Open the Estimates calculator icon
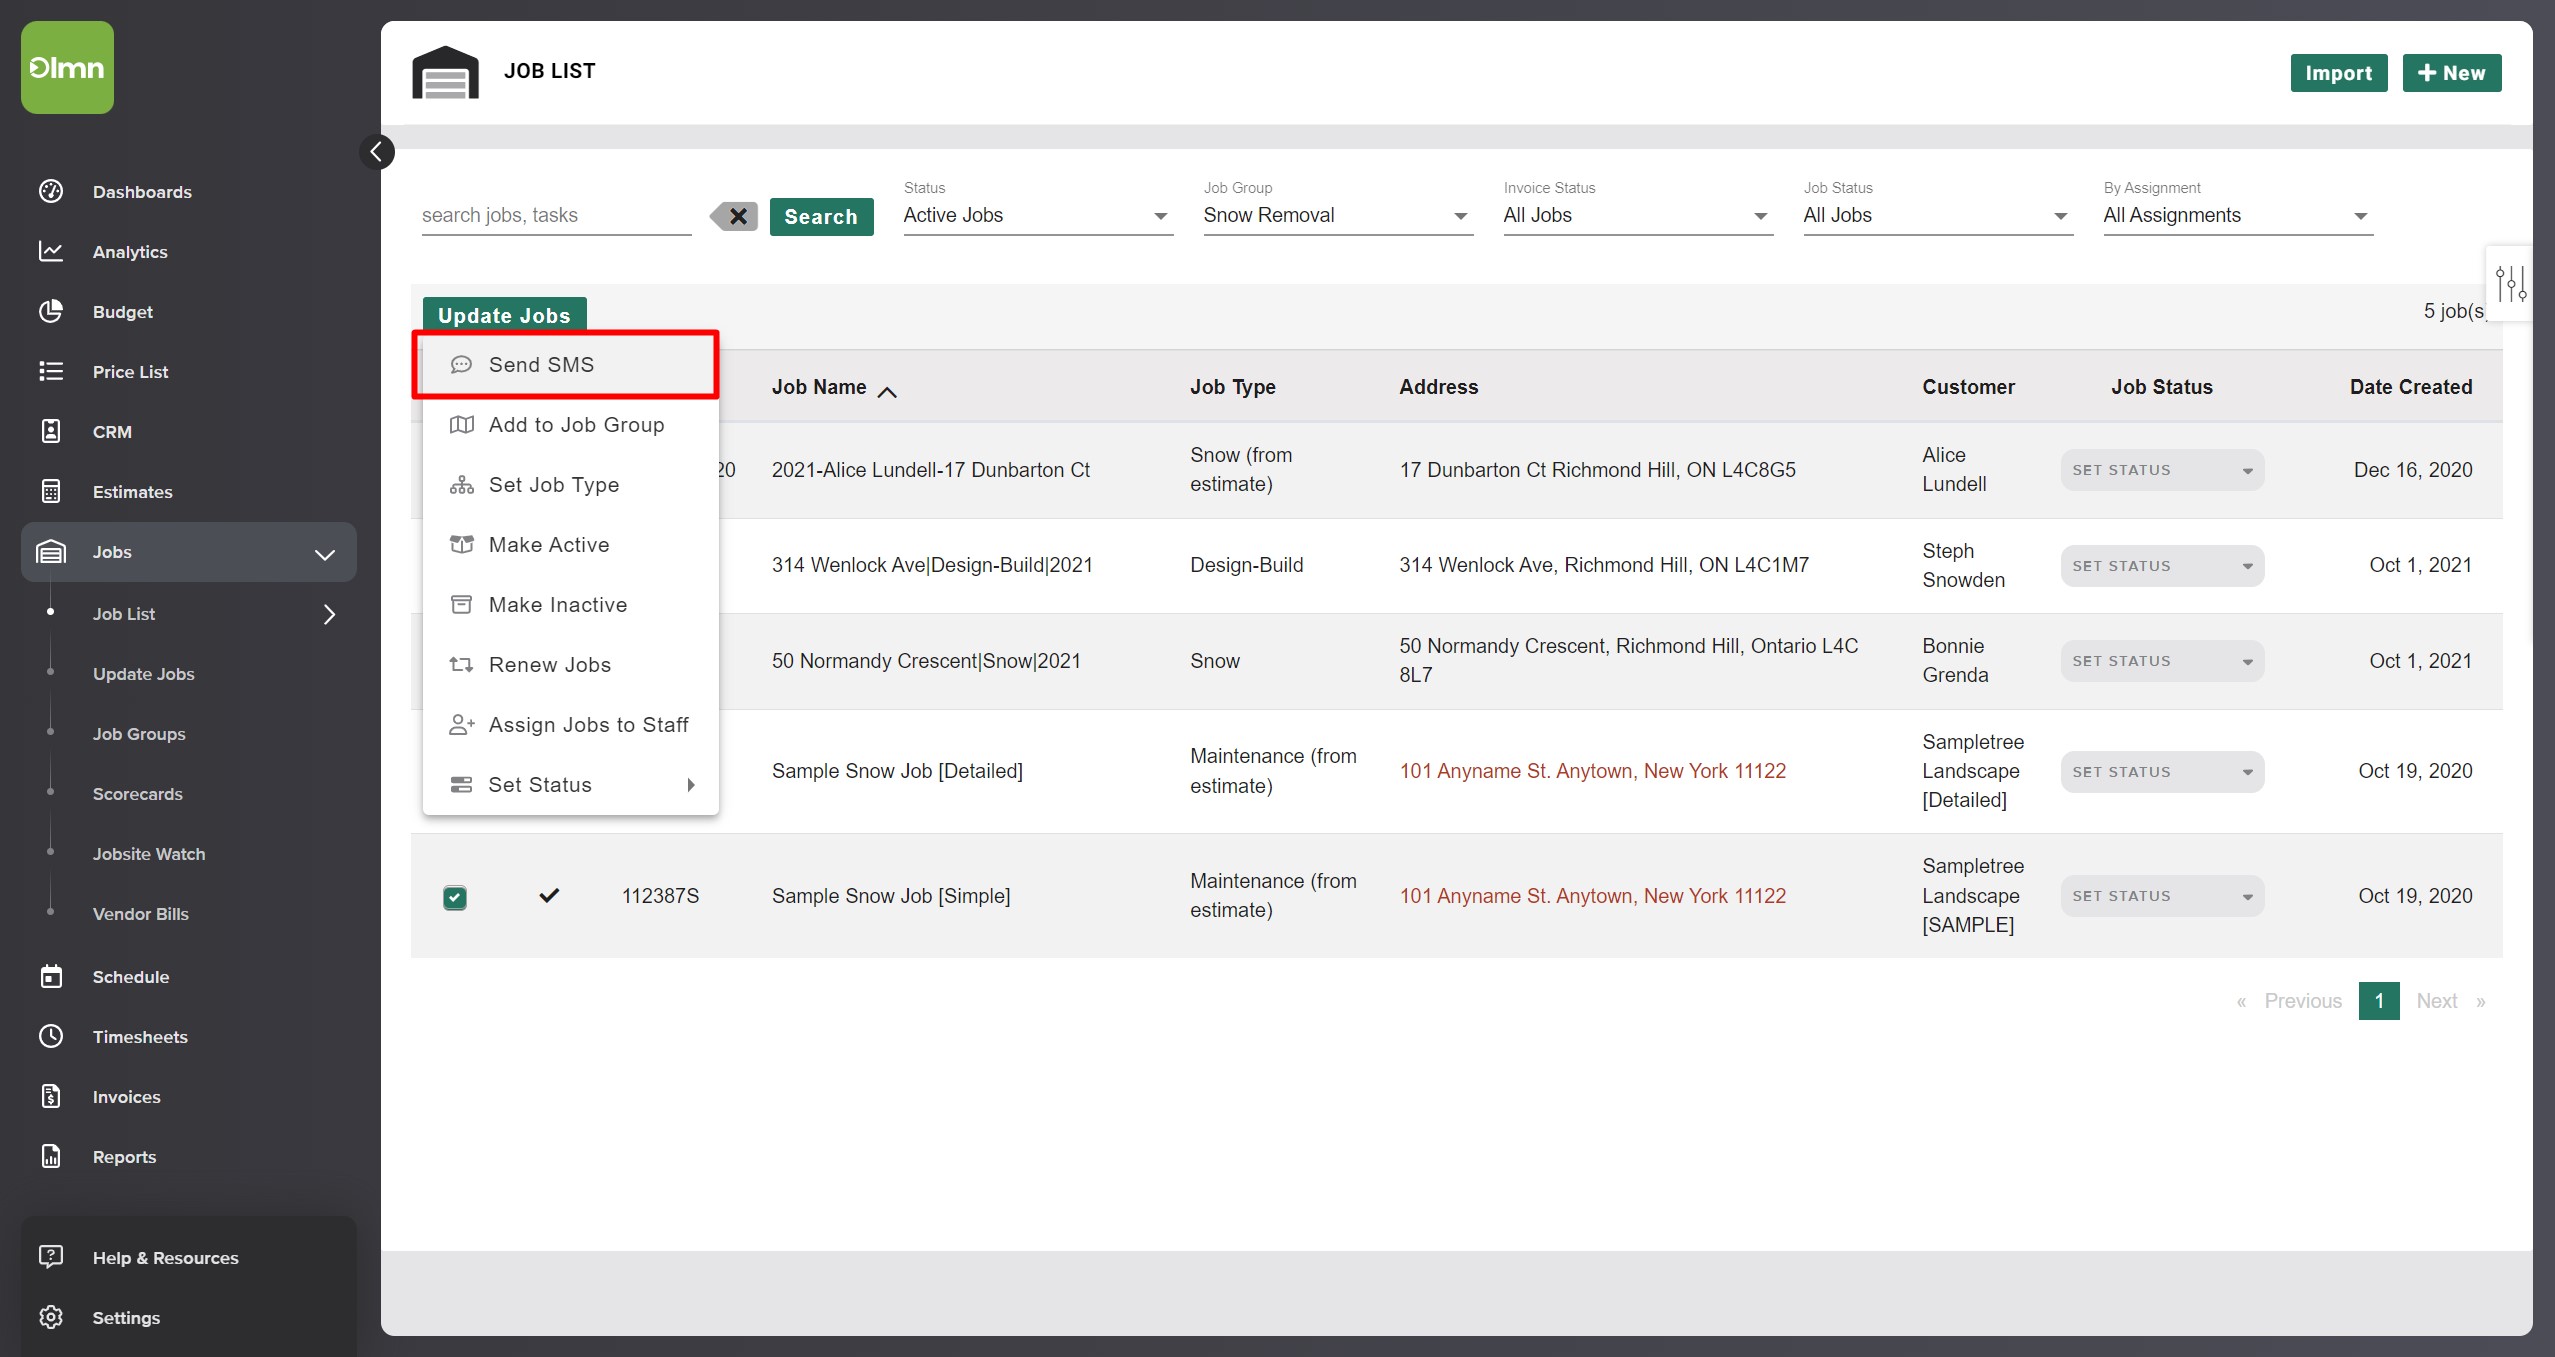The width and height of the screenshot is (2555, 1357). [x=51, y=491]
